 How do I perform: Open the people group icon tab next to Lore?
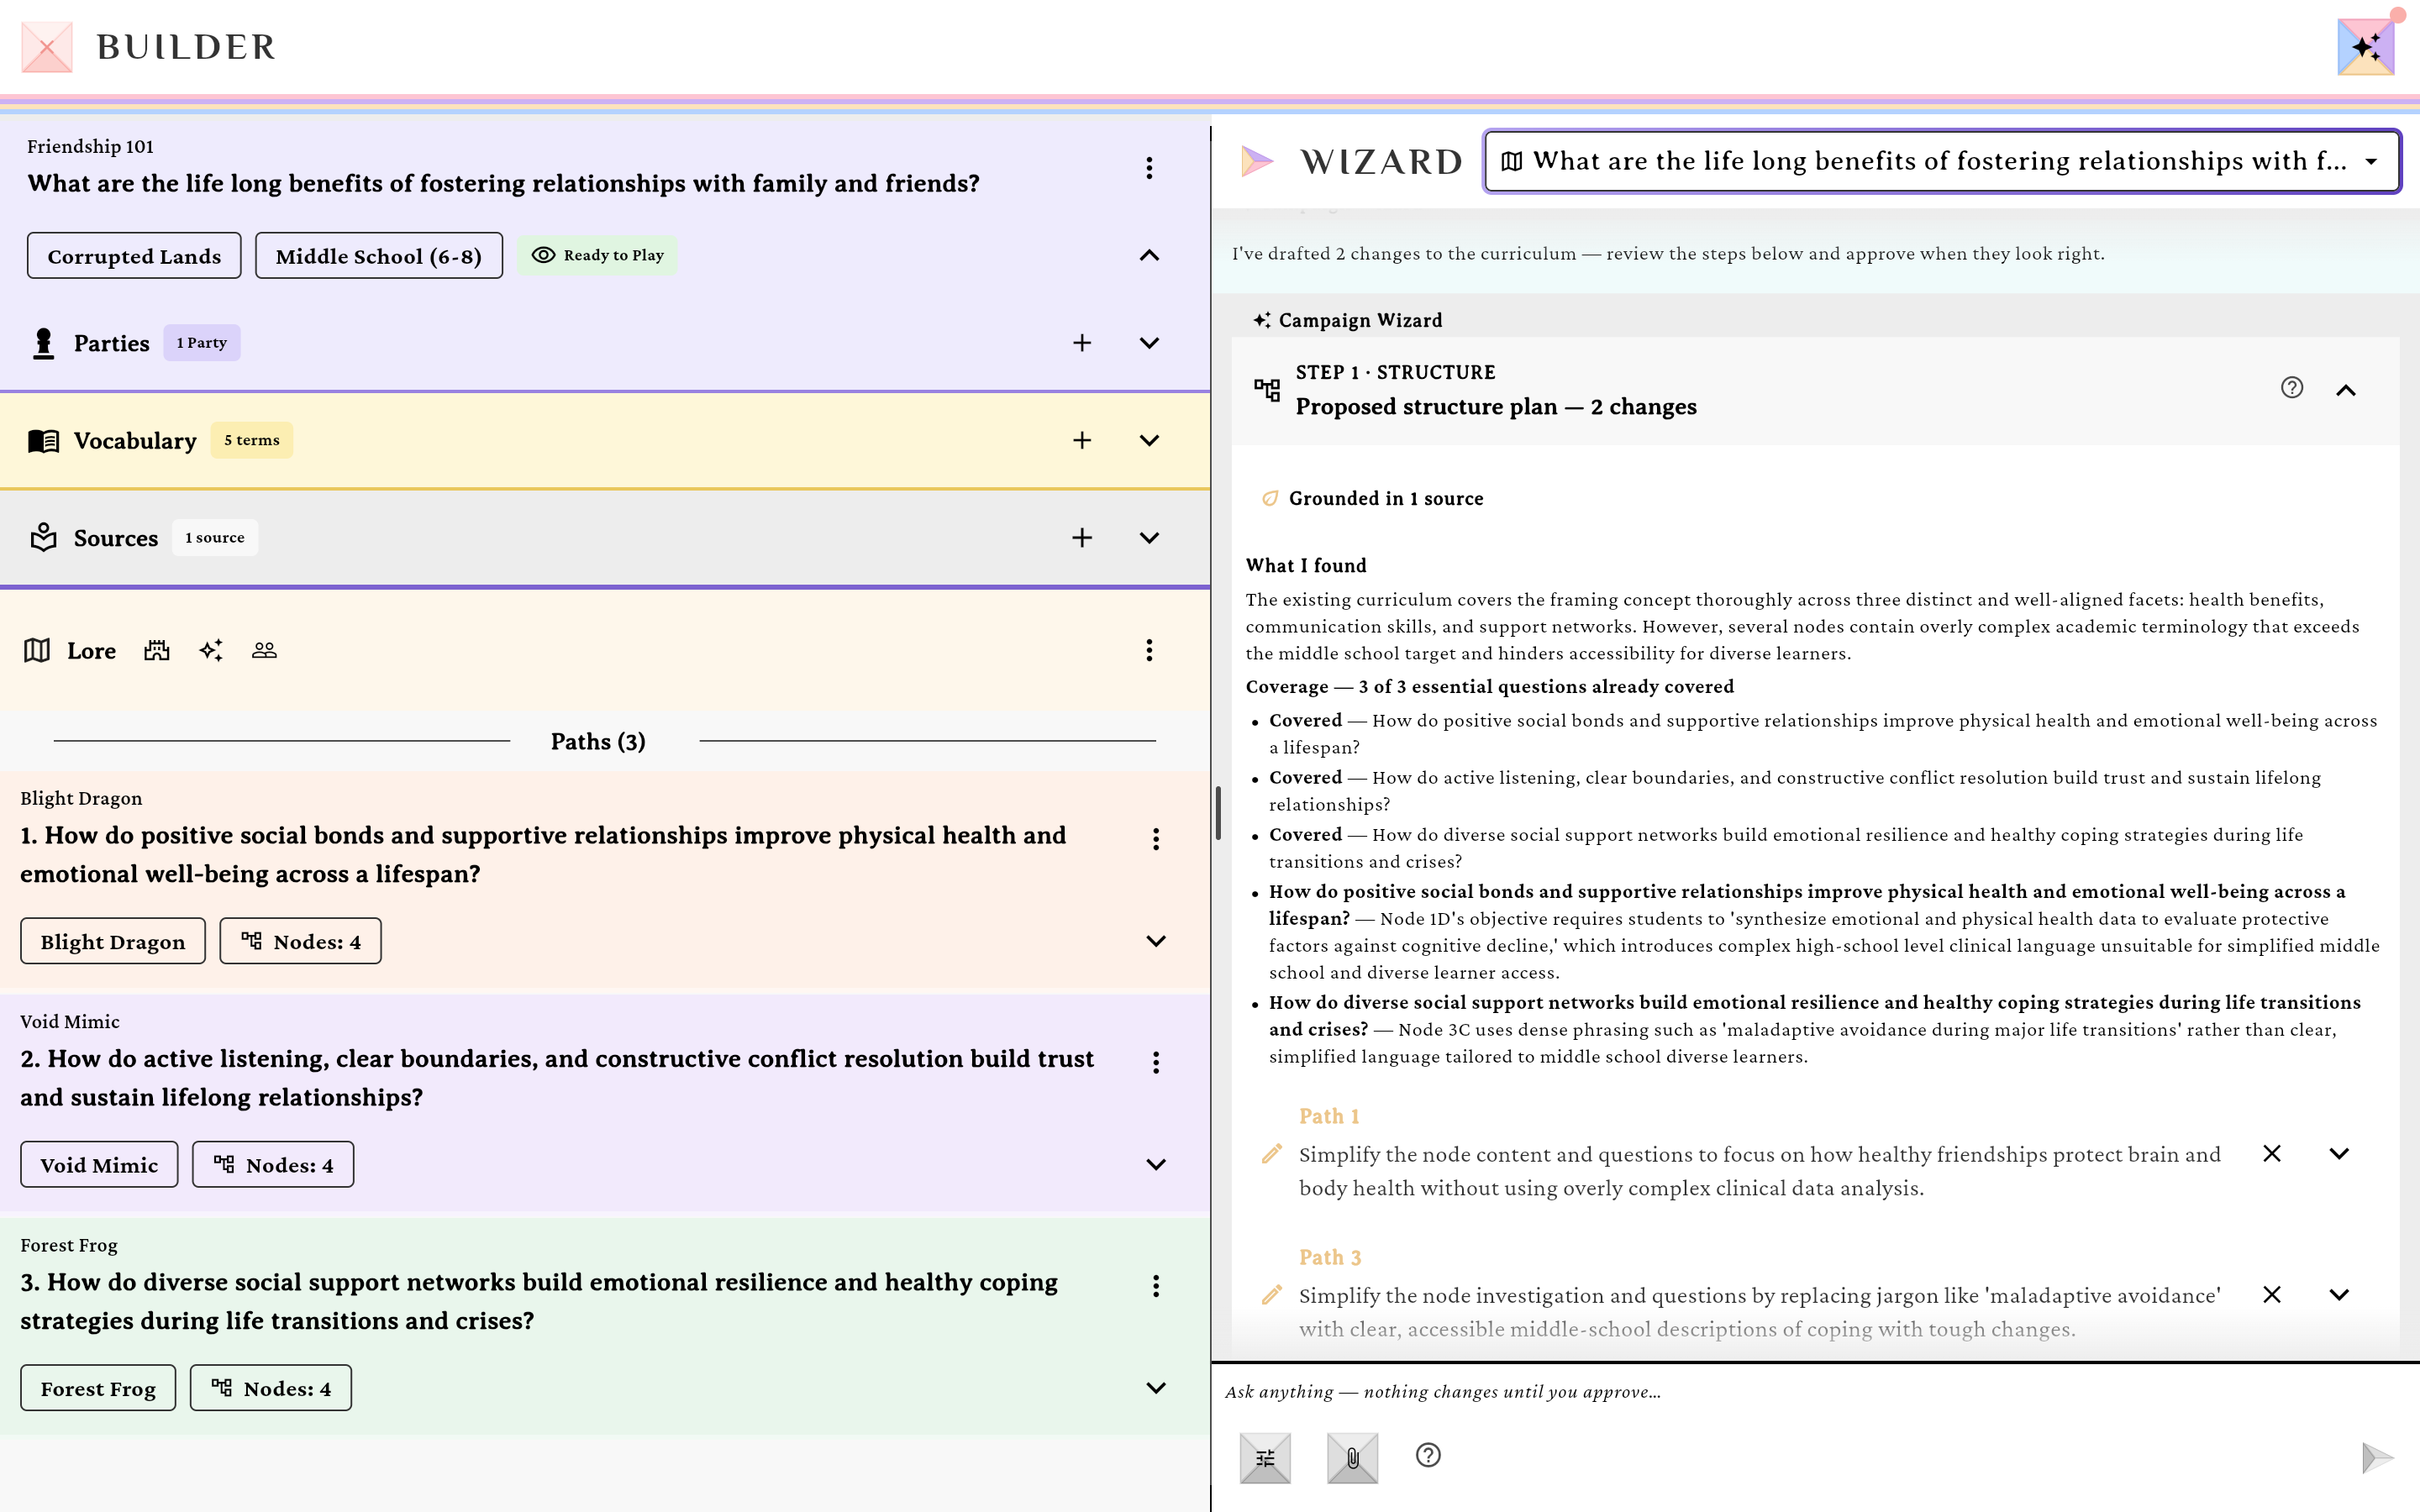[x=264, y=650]
